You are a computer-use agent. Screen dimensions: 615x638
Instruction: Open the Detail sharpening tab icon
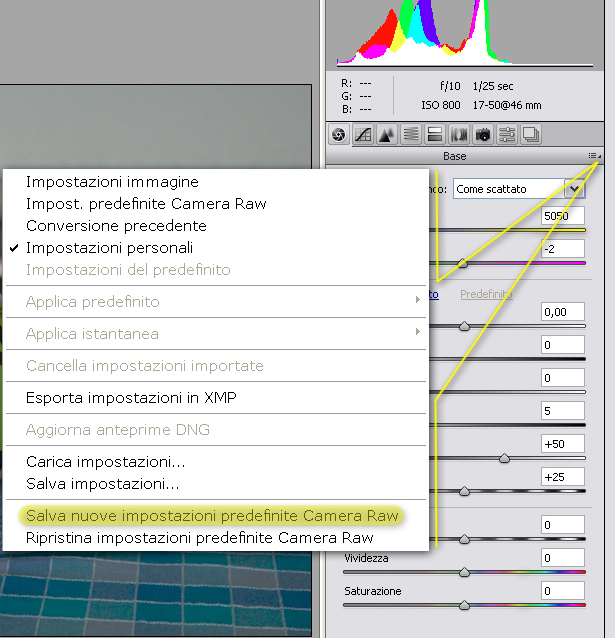[387, 134]
